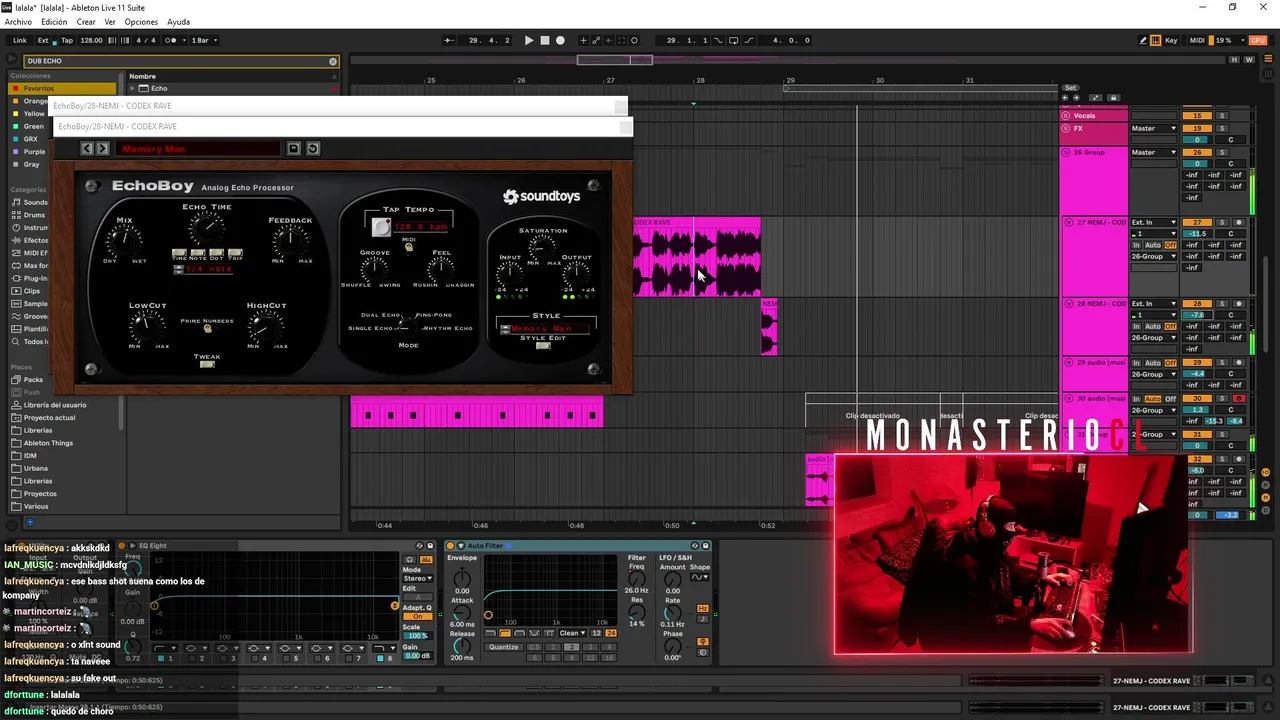Deactivate track 30 via its number button
Image resolution: width=1280 pixels, height=720 pixels.
[x=1197, y=398]
